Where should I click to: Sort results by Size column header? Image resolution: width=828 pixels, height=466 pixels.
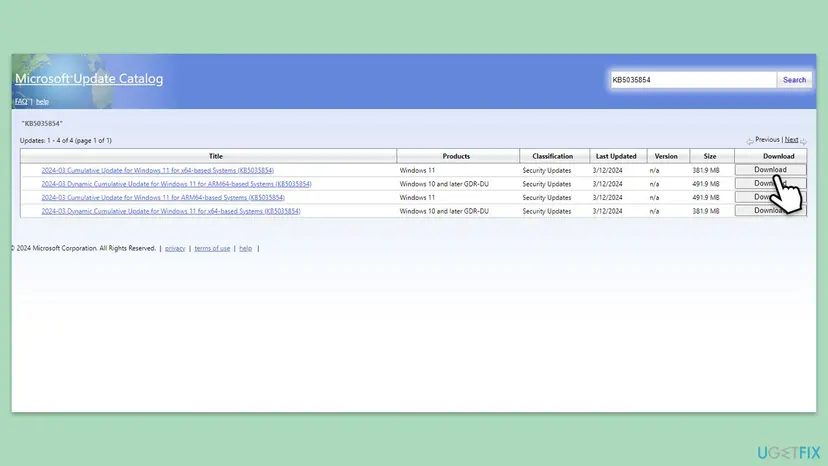pos(710,156)
